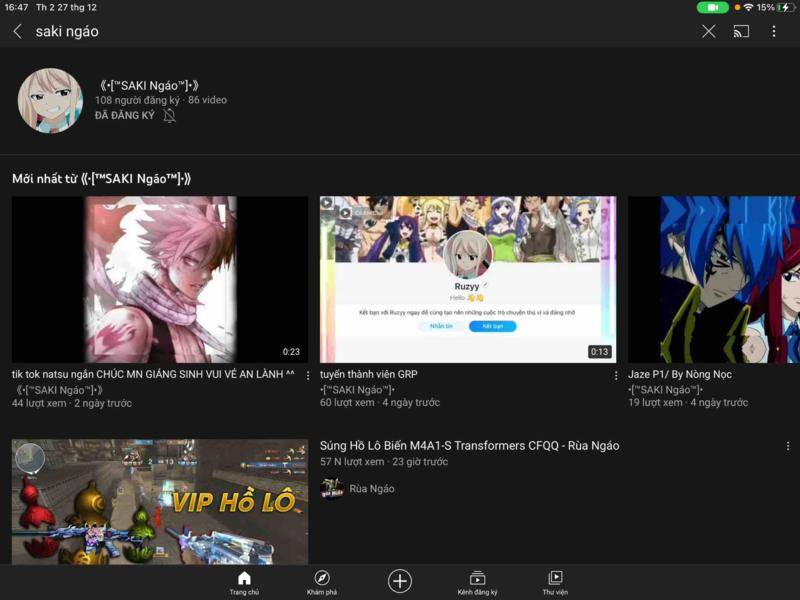Tap the back arrow beside the search text
The height and width of the screenshot is (600, 800).
17,32
